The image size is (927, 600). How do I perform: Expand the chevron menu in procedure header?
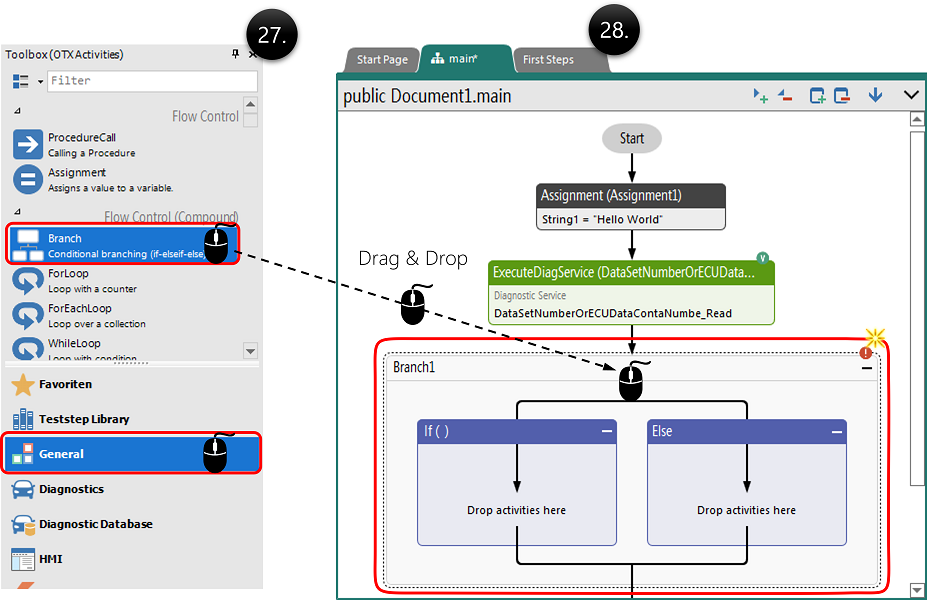coord(910,96)
